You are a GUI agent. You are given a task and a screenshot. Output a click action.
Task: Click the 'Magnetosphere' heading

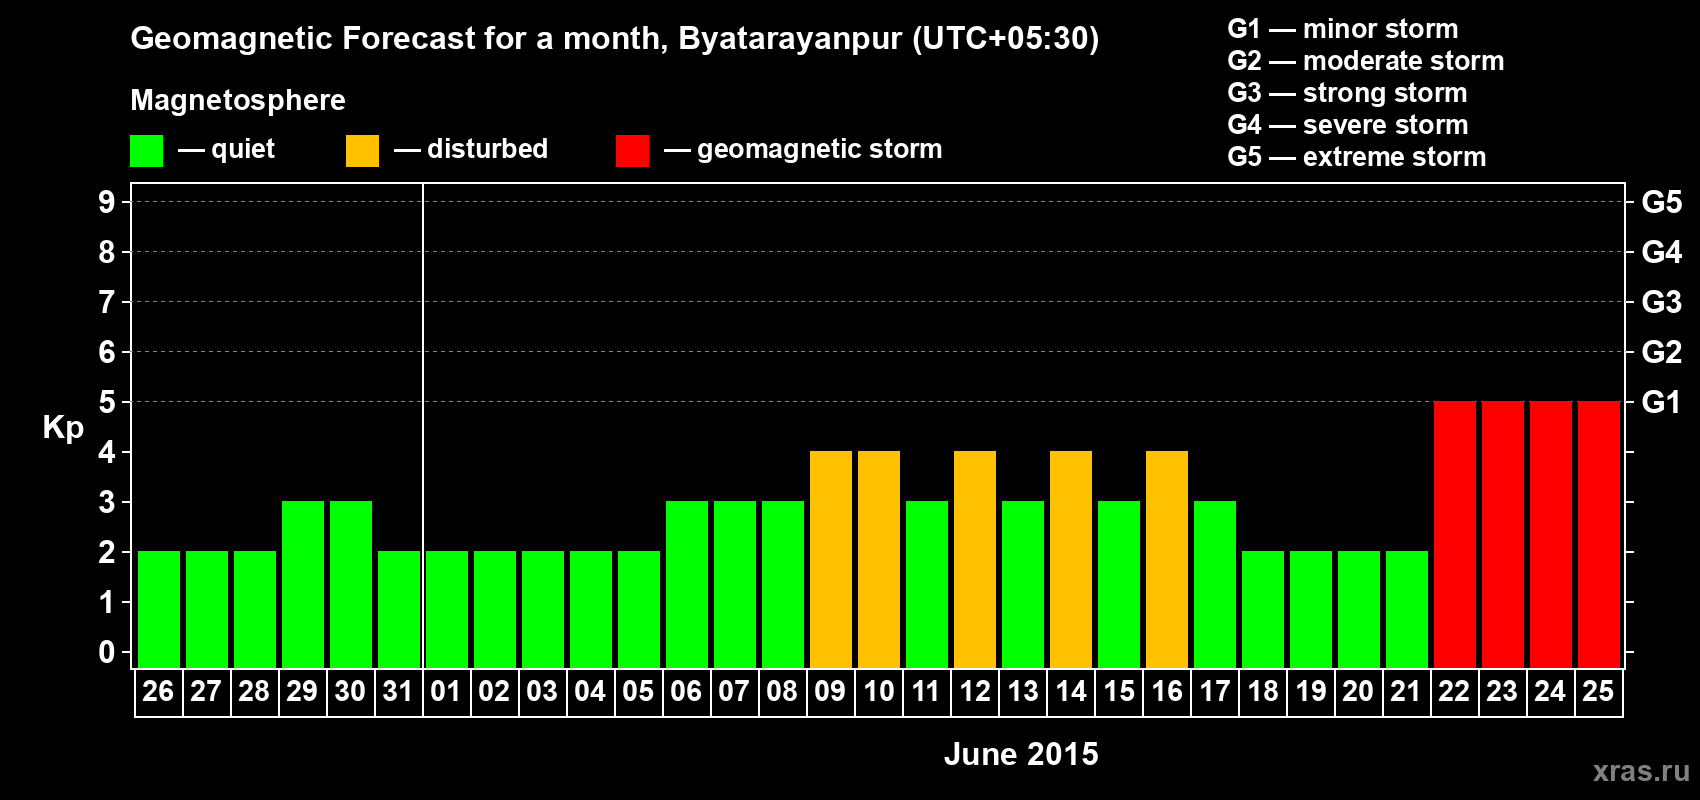point(238,100)
